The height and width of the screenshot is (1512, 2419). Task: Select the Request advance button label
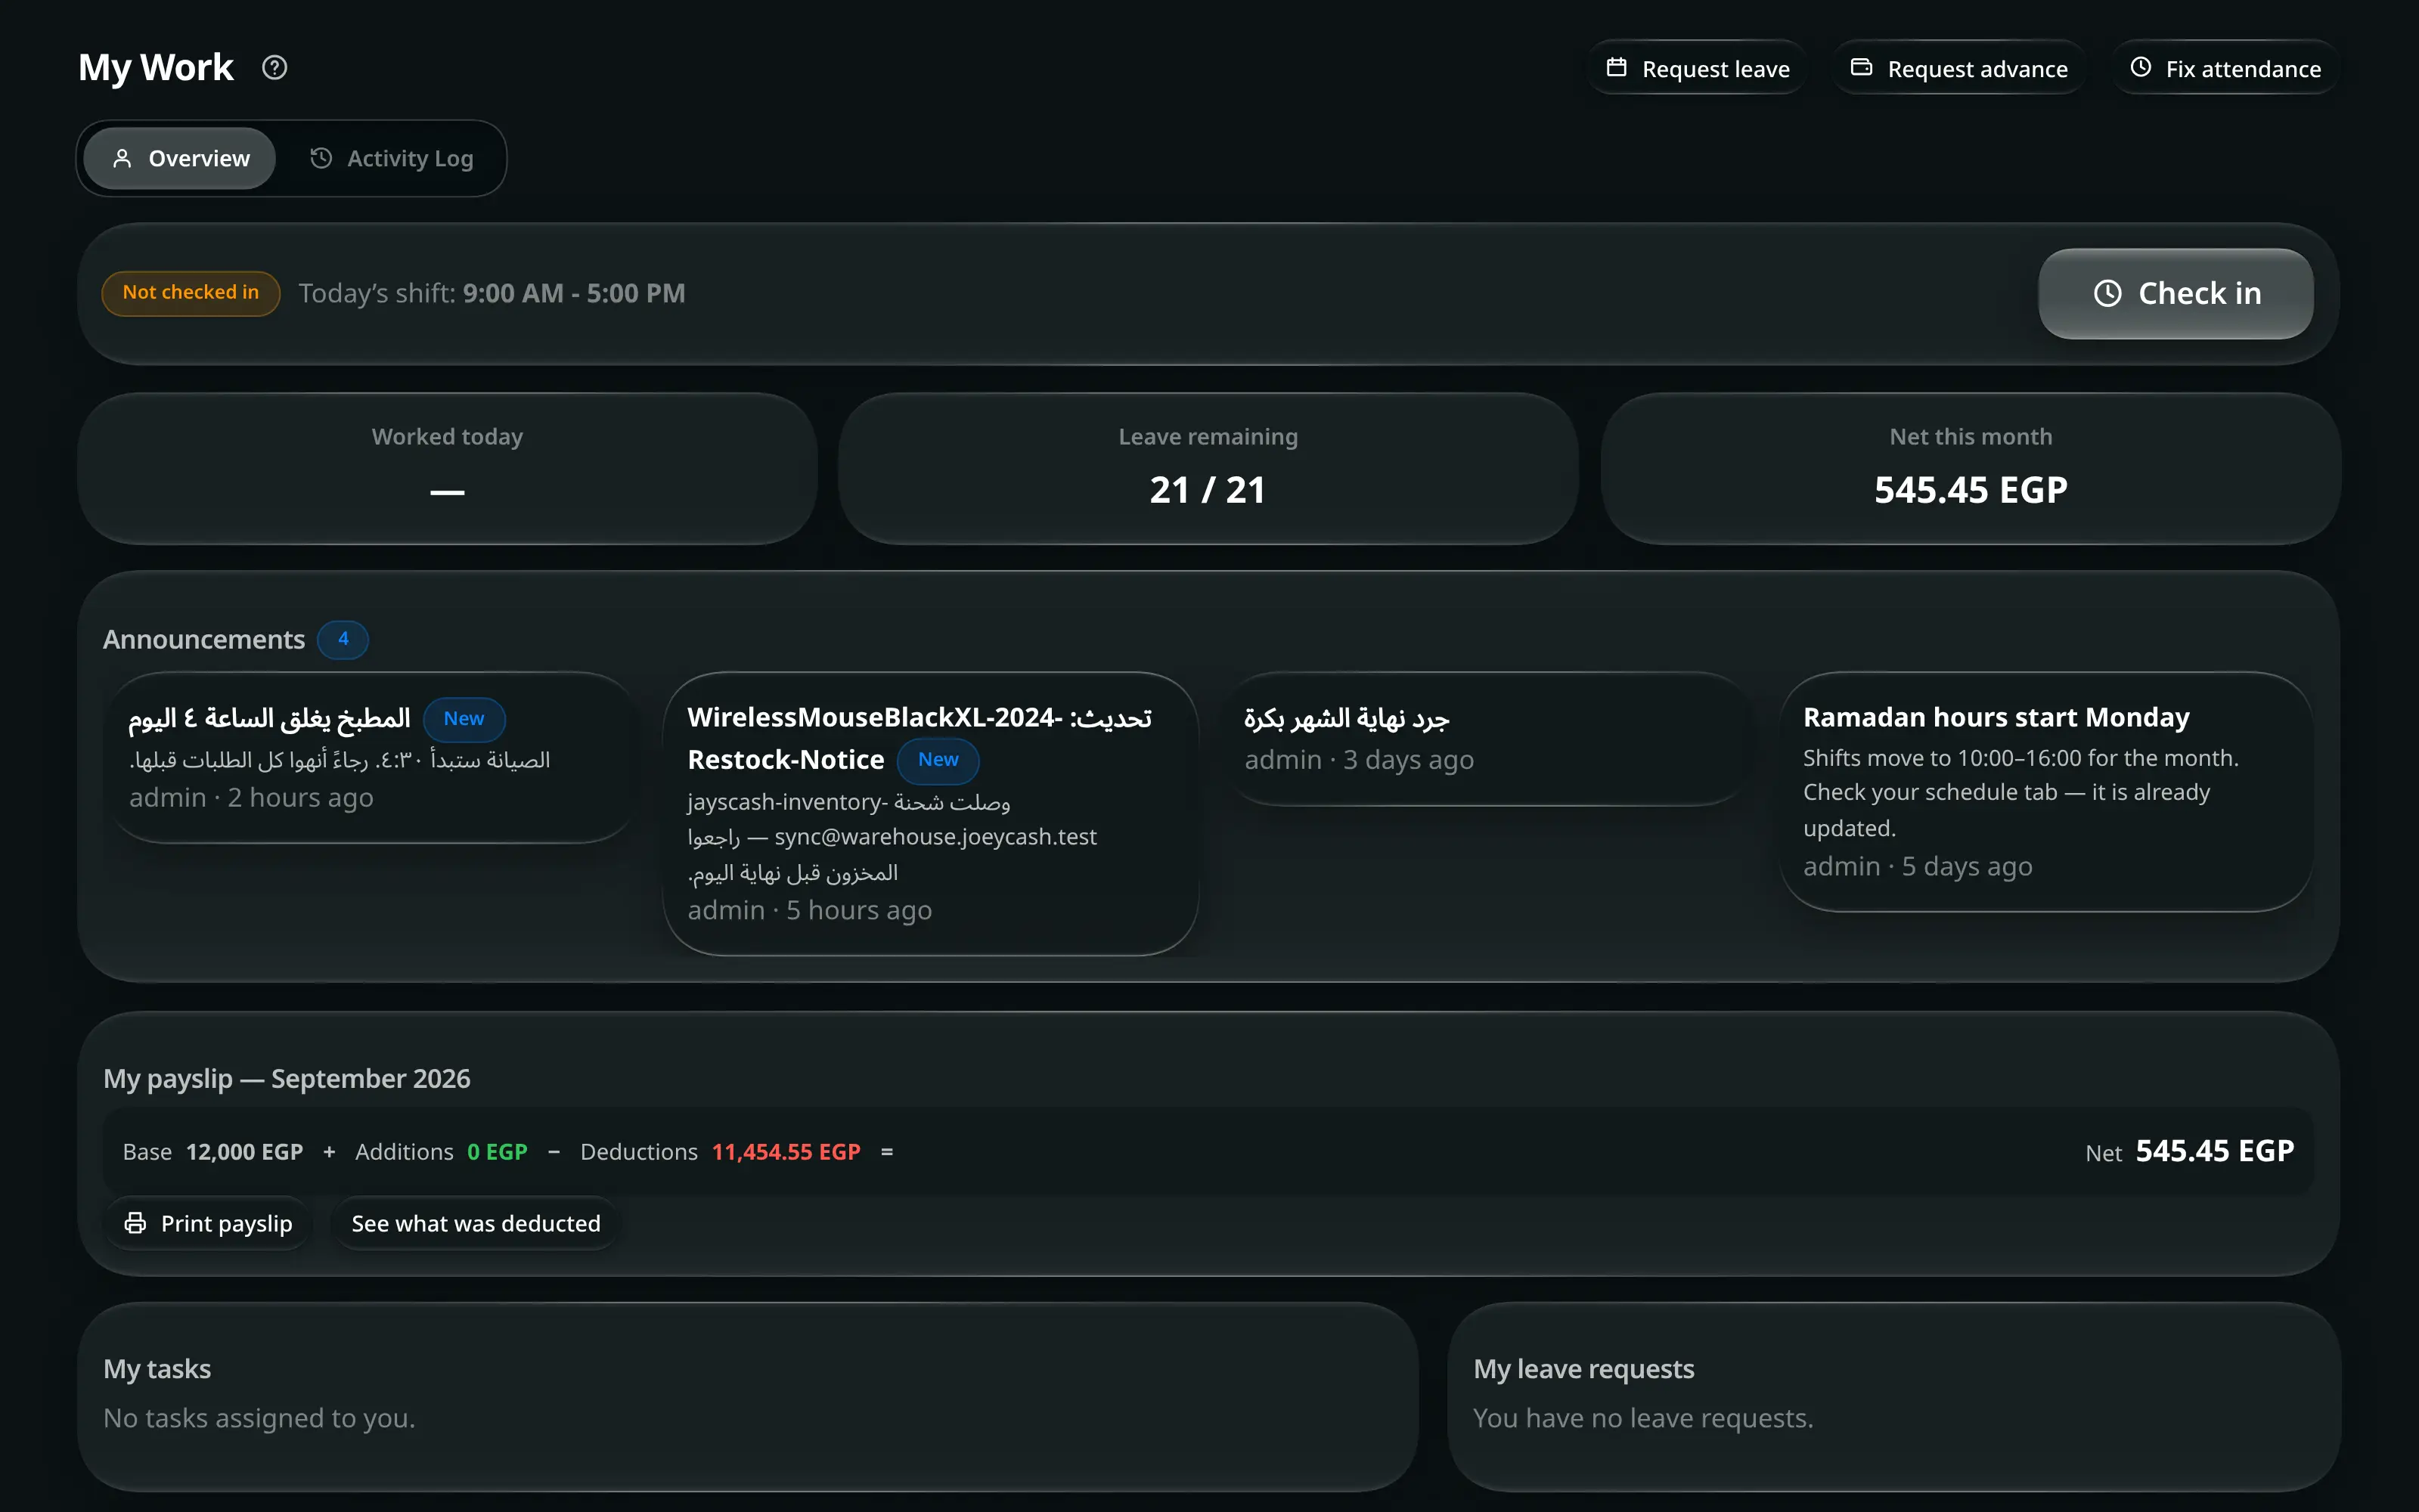coord(1977,69)
